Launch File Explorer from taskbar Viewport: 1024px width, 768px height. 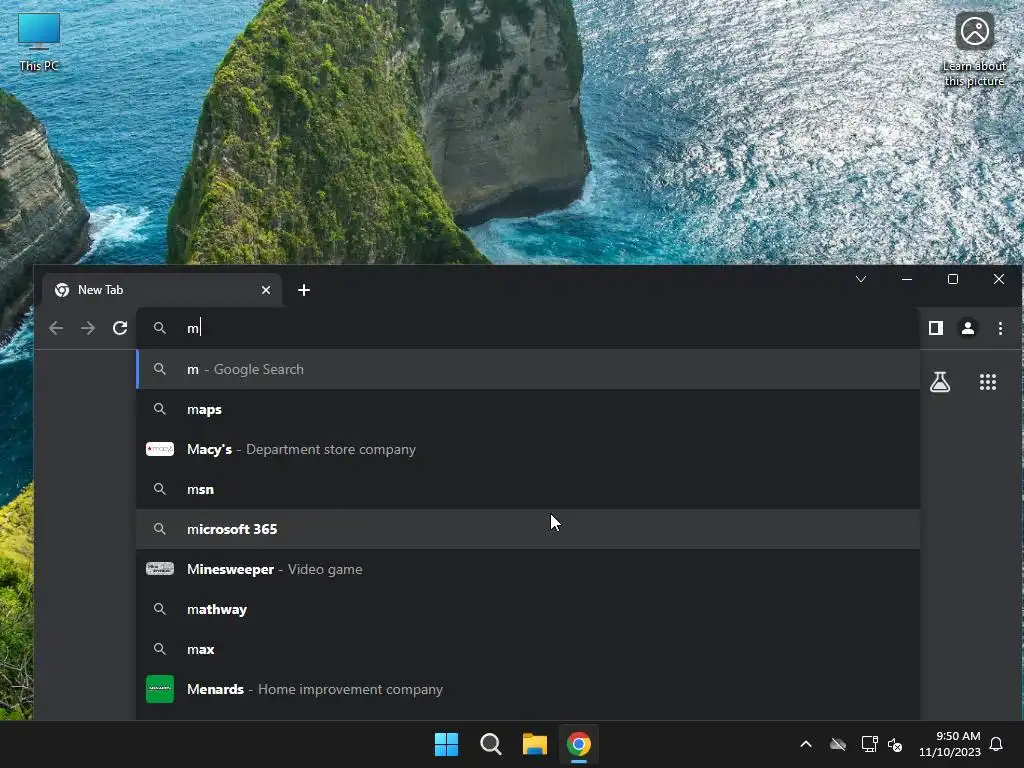pos(535,744)
